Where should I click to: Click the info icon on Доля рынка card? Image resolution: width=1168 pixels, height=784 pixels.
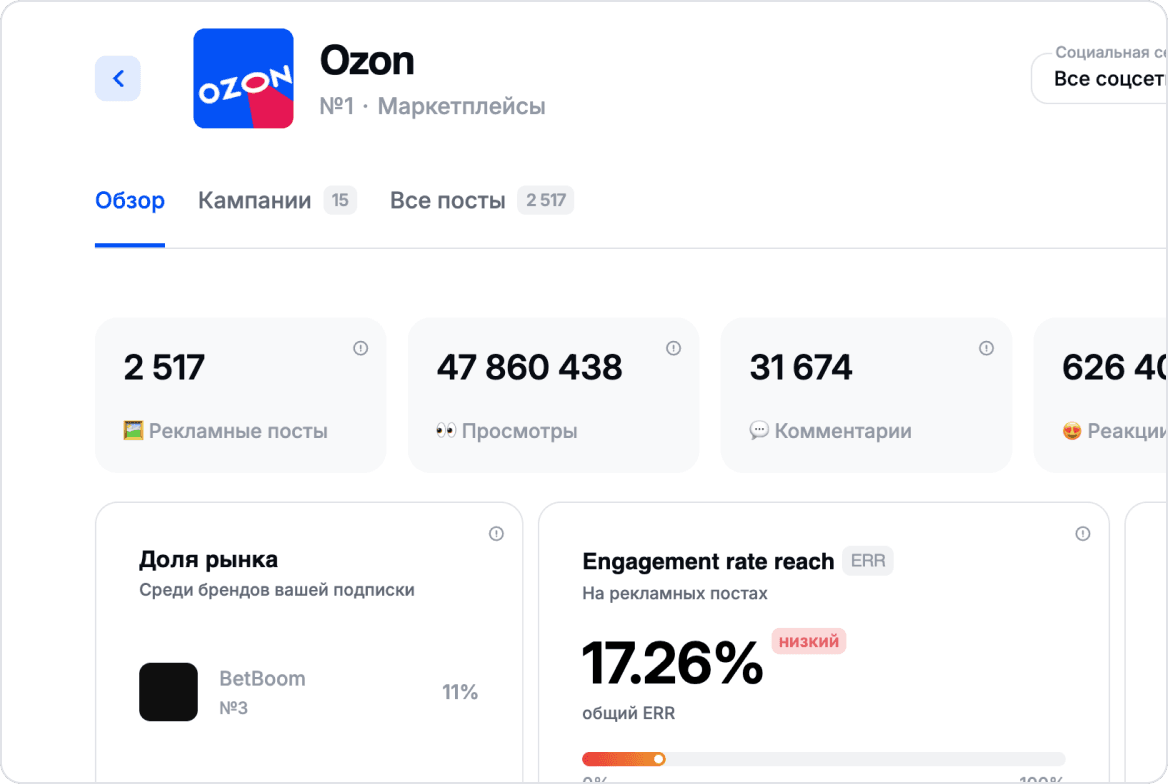496,534
